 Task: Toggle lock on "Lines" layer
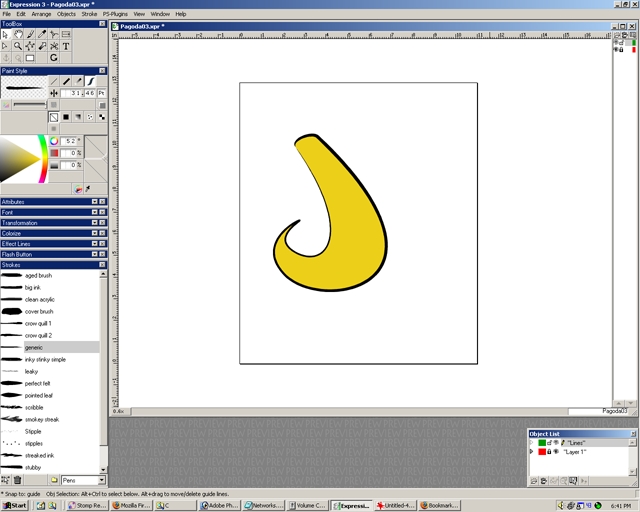tap(549, 443)
